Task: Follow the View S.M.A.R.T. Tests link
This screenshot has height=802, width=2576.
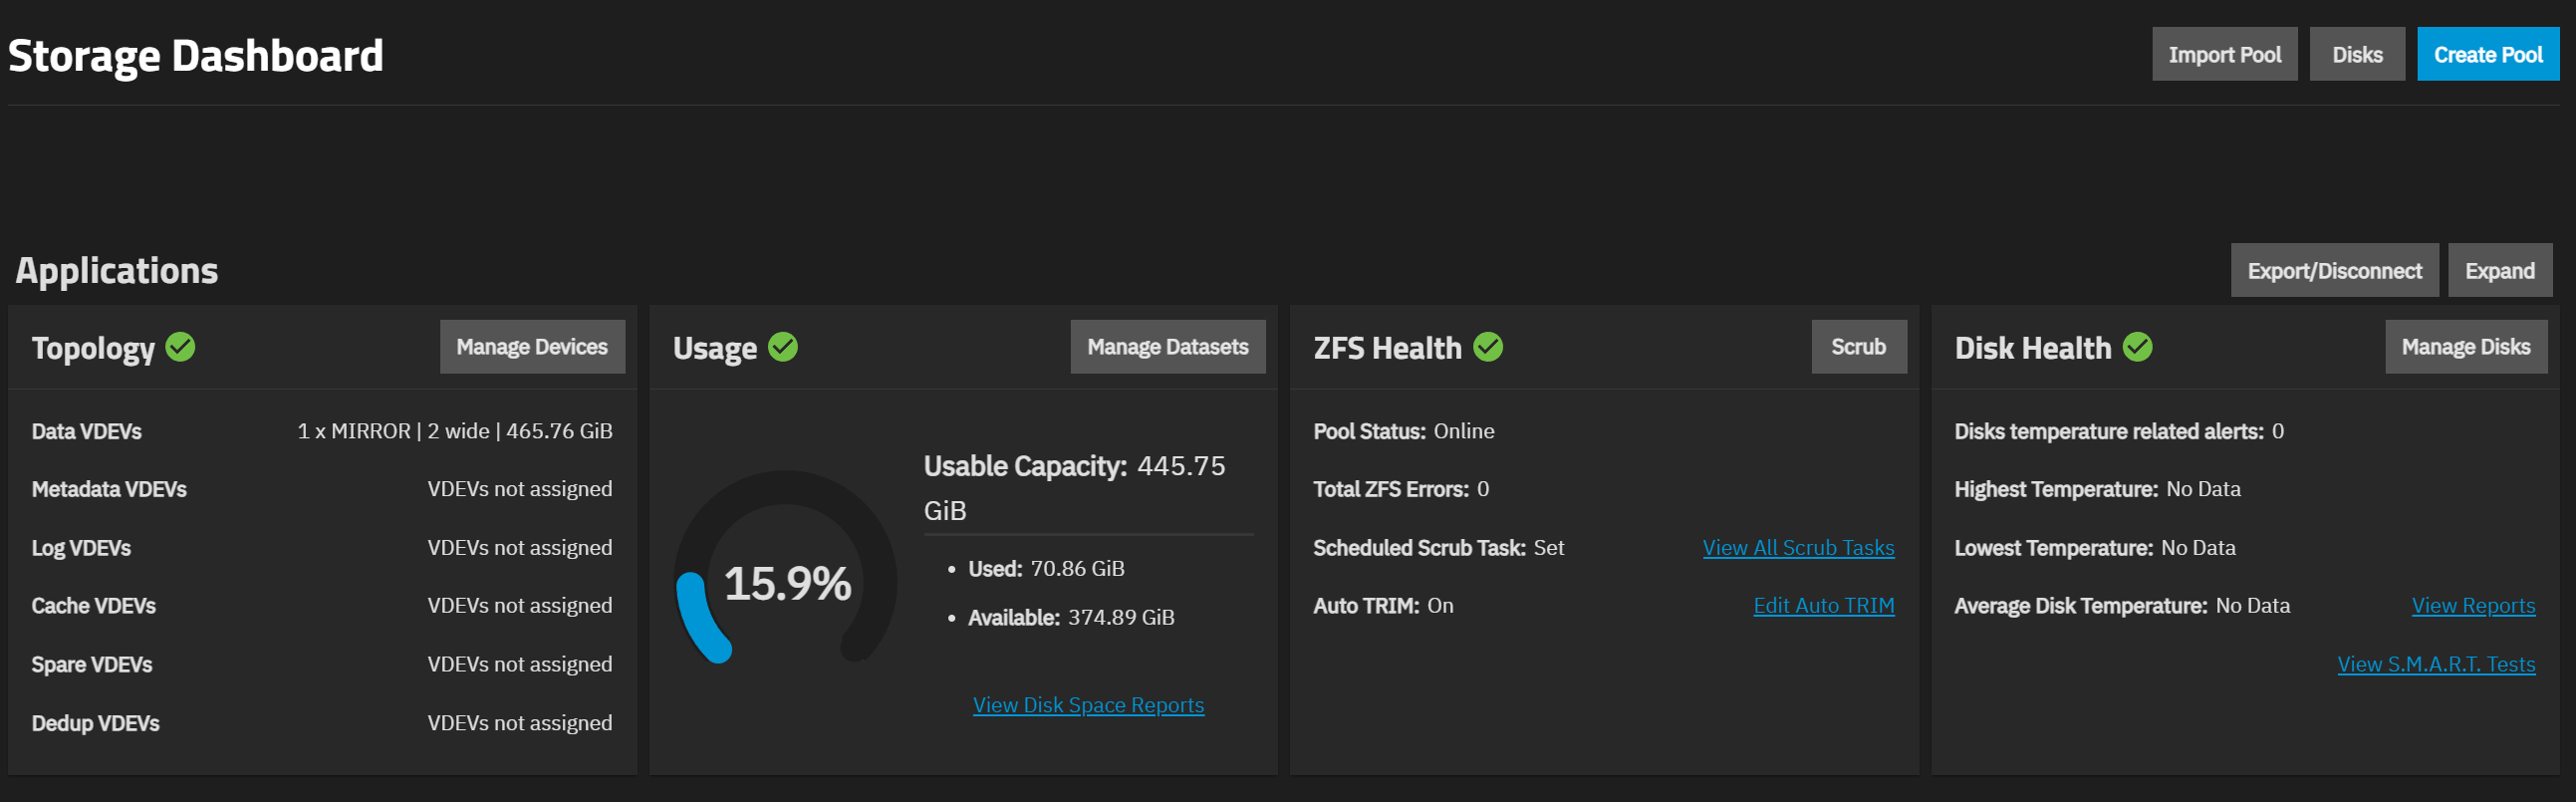Action: click(2435, 664)
